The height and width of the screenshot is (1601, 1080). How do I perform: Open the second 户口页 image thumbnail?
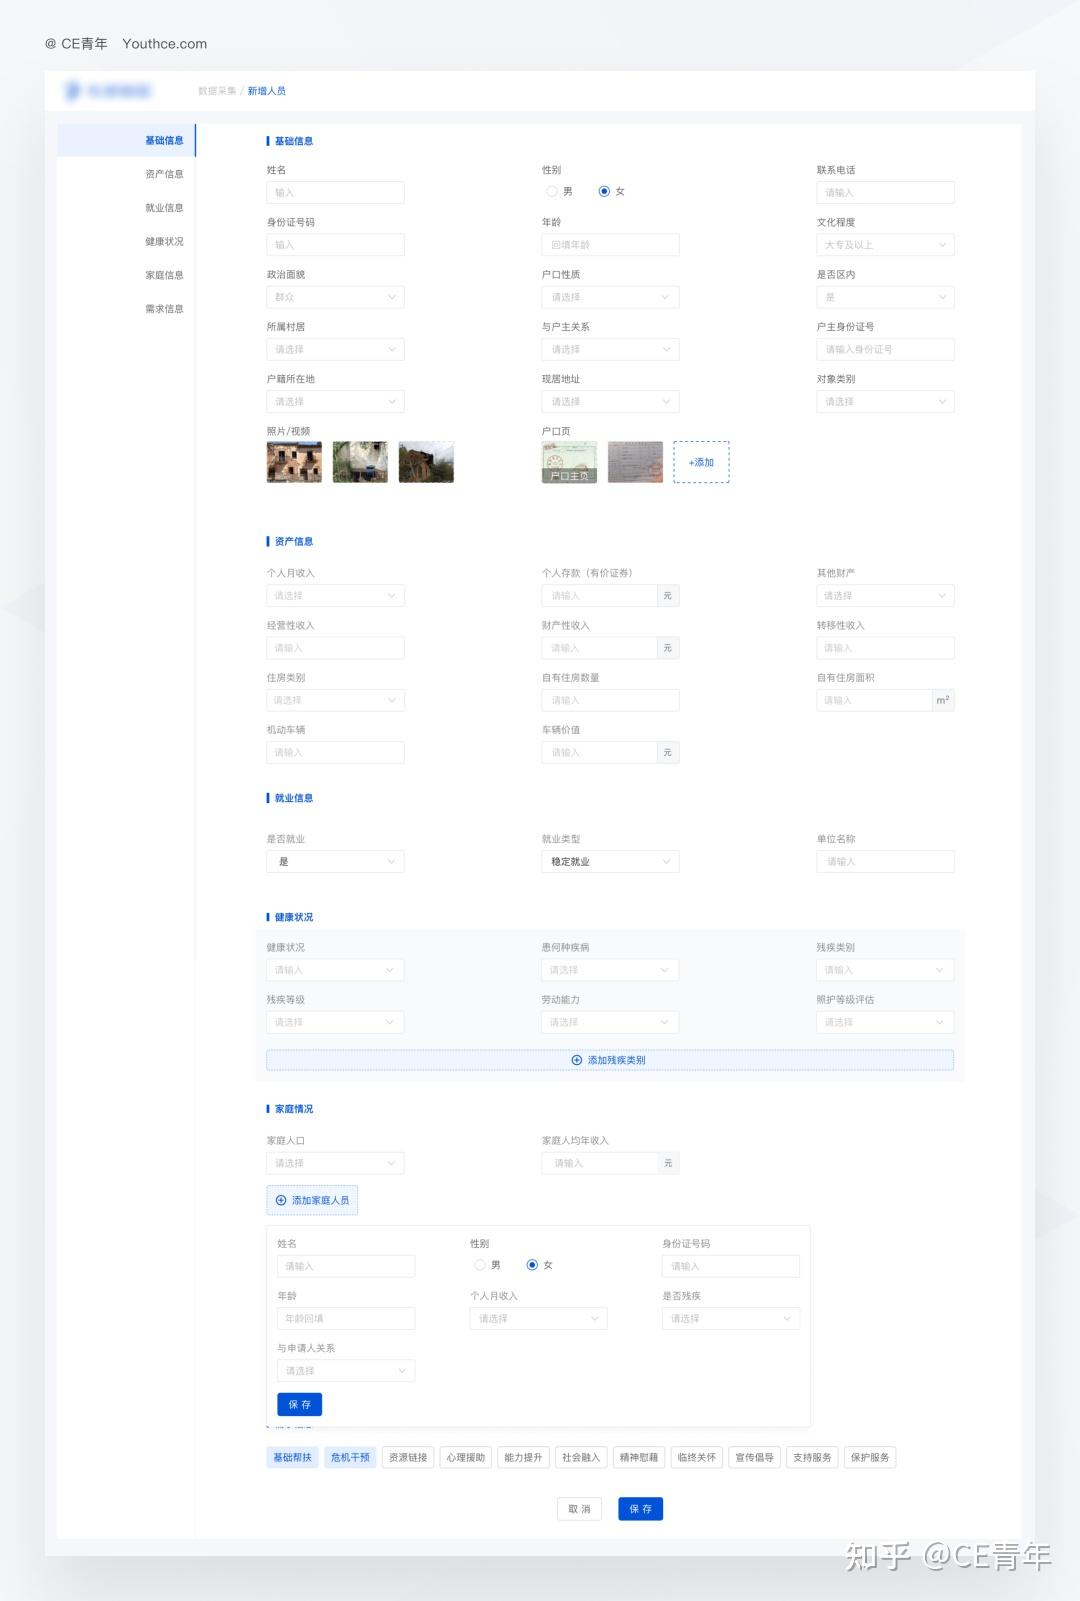coord(635,462)
